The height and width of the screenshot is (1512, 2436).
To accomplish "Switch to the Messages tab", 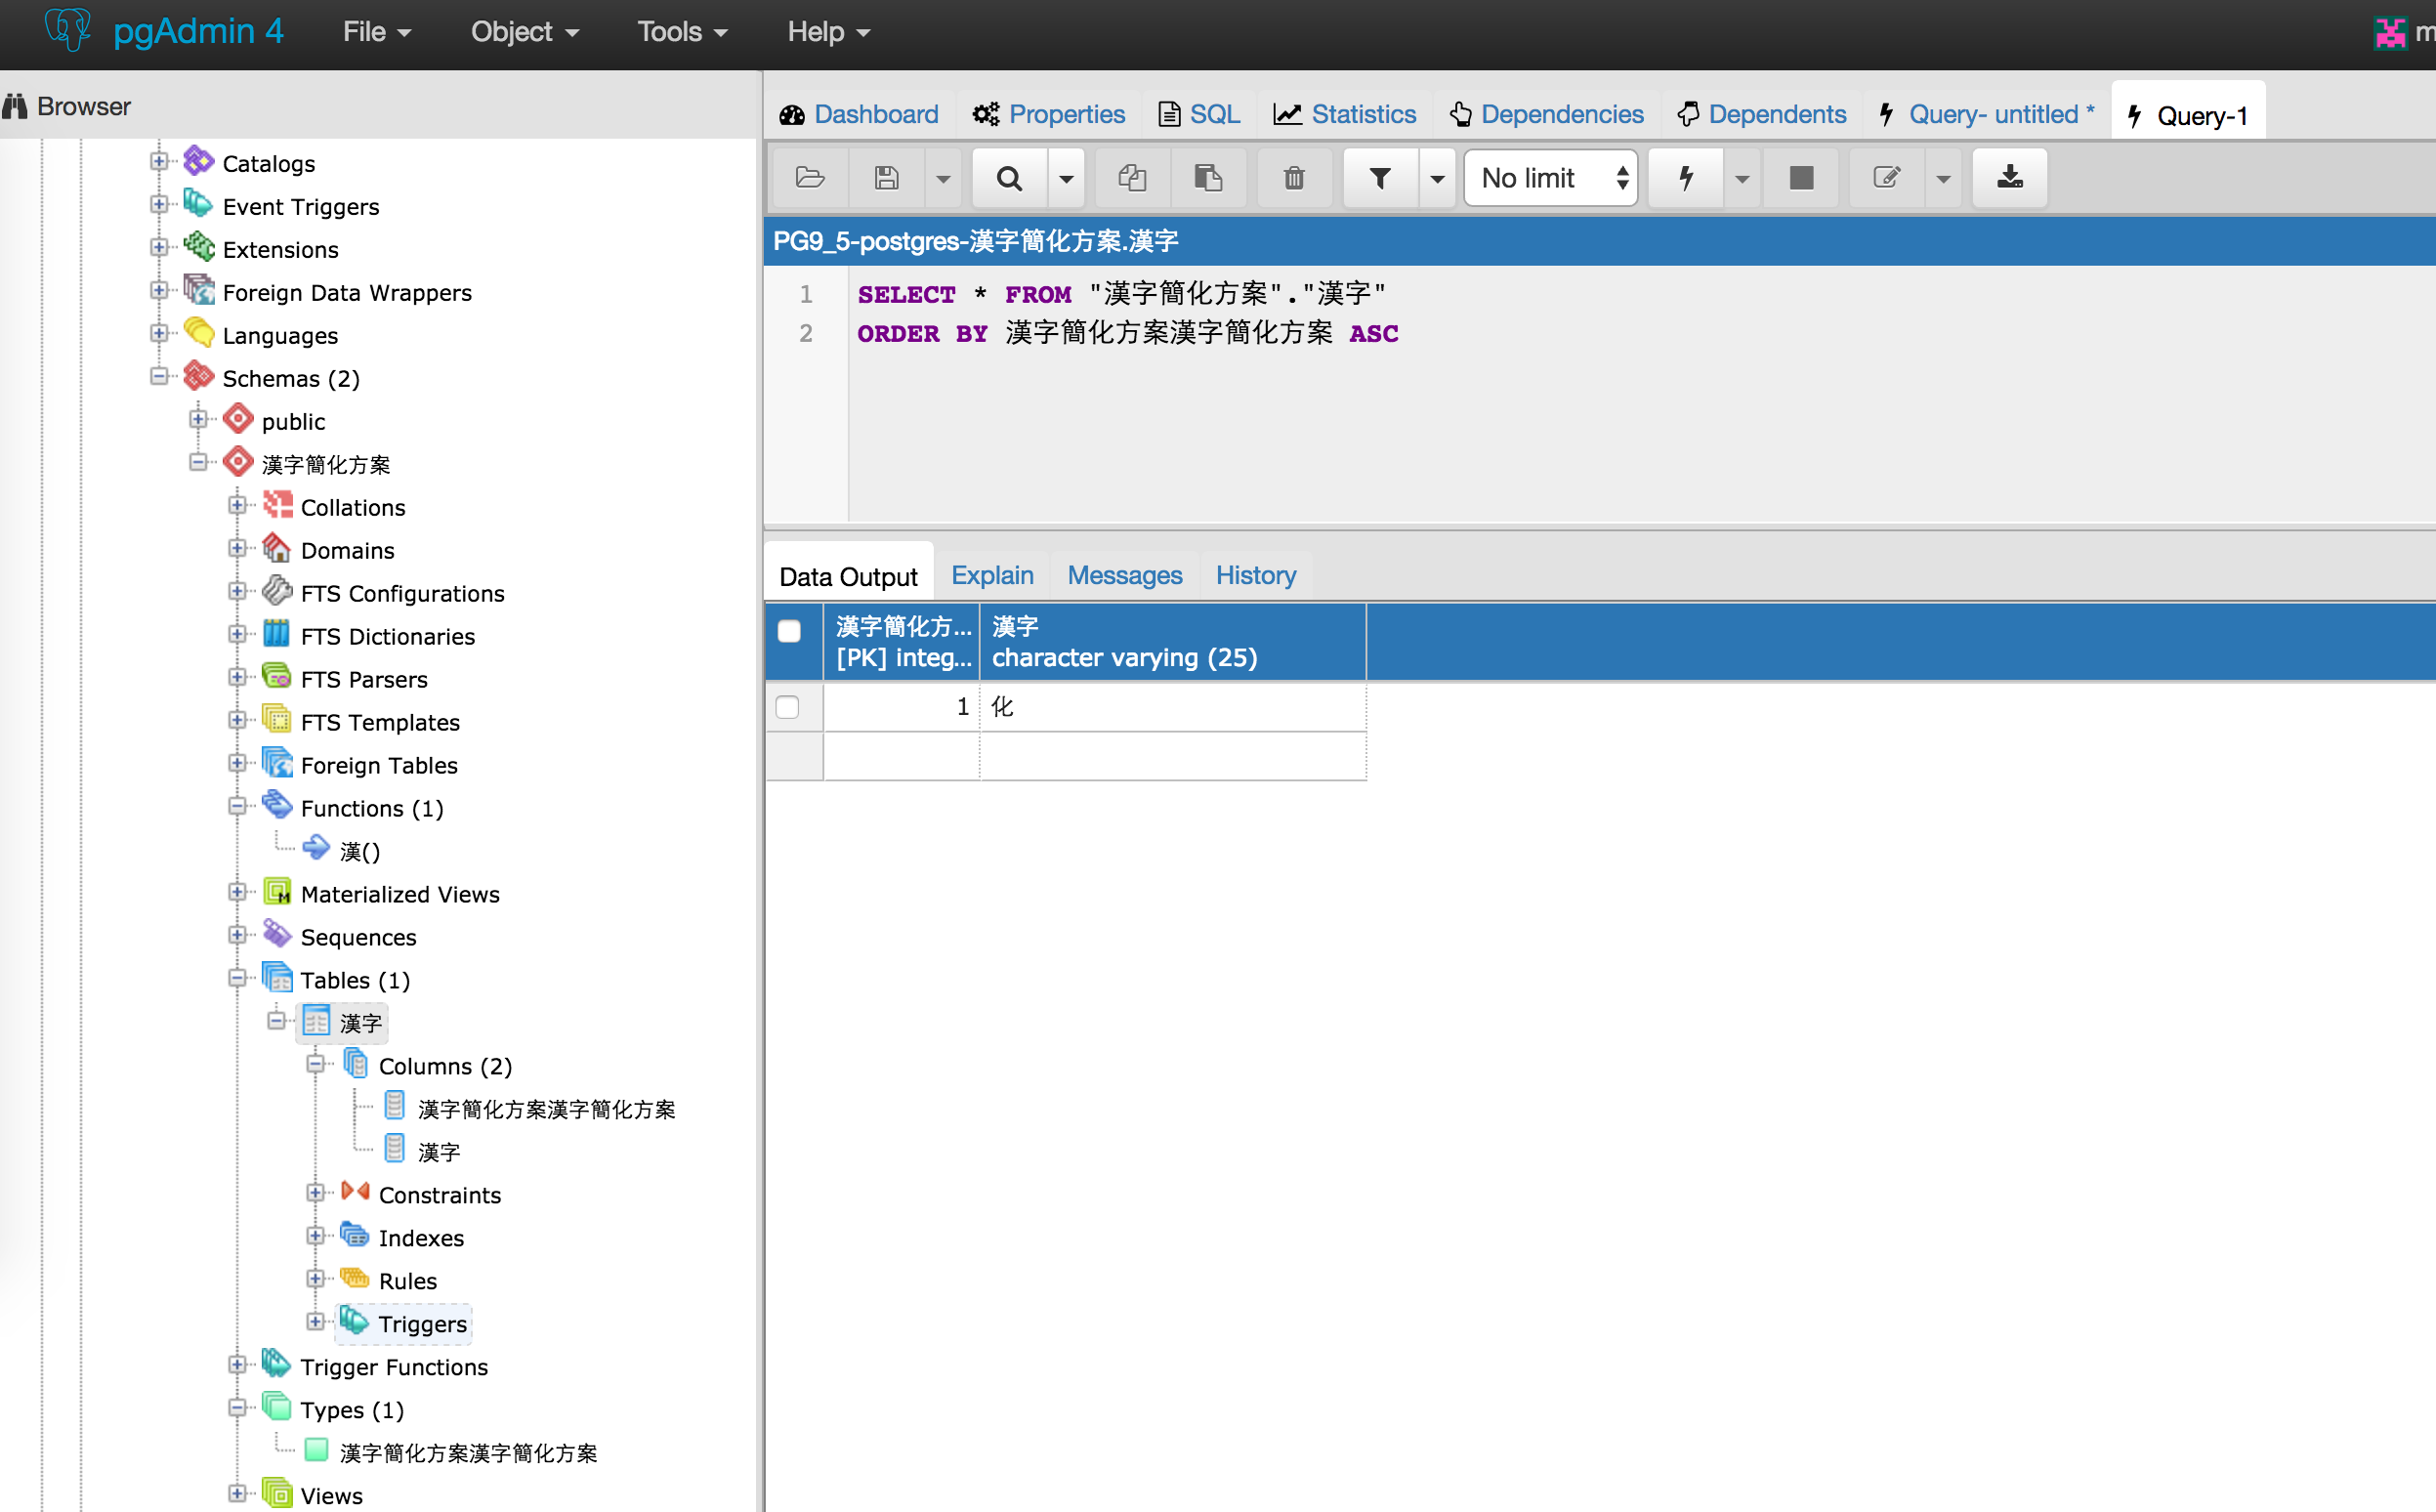I will click(1124, 575).
